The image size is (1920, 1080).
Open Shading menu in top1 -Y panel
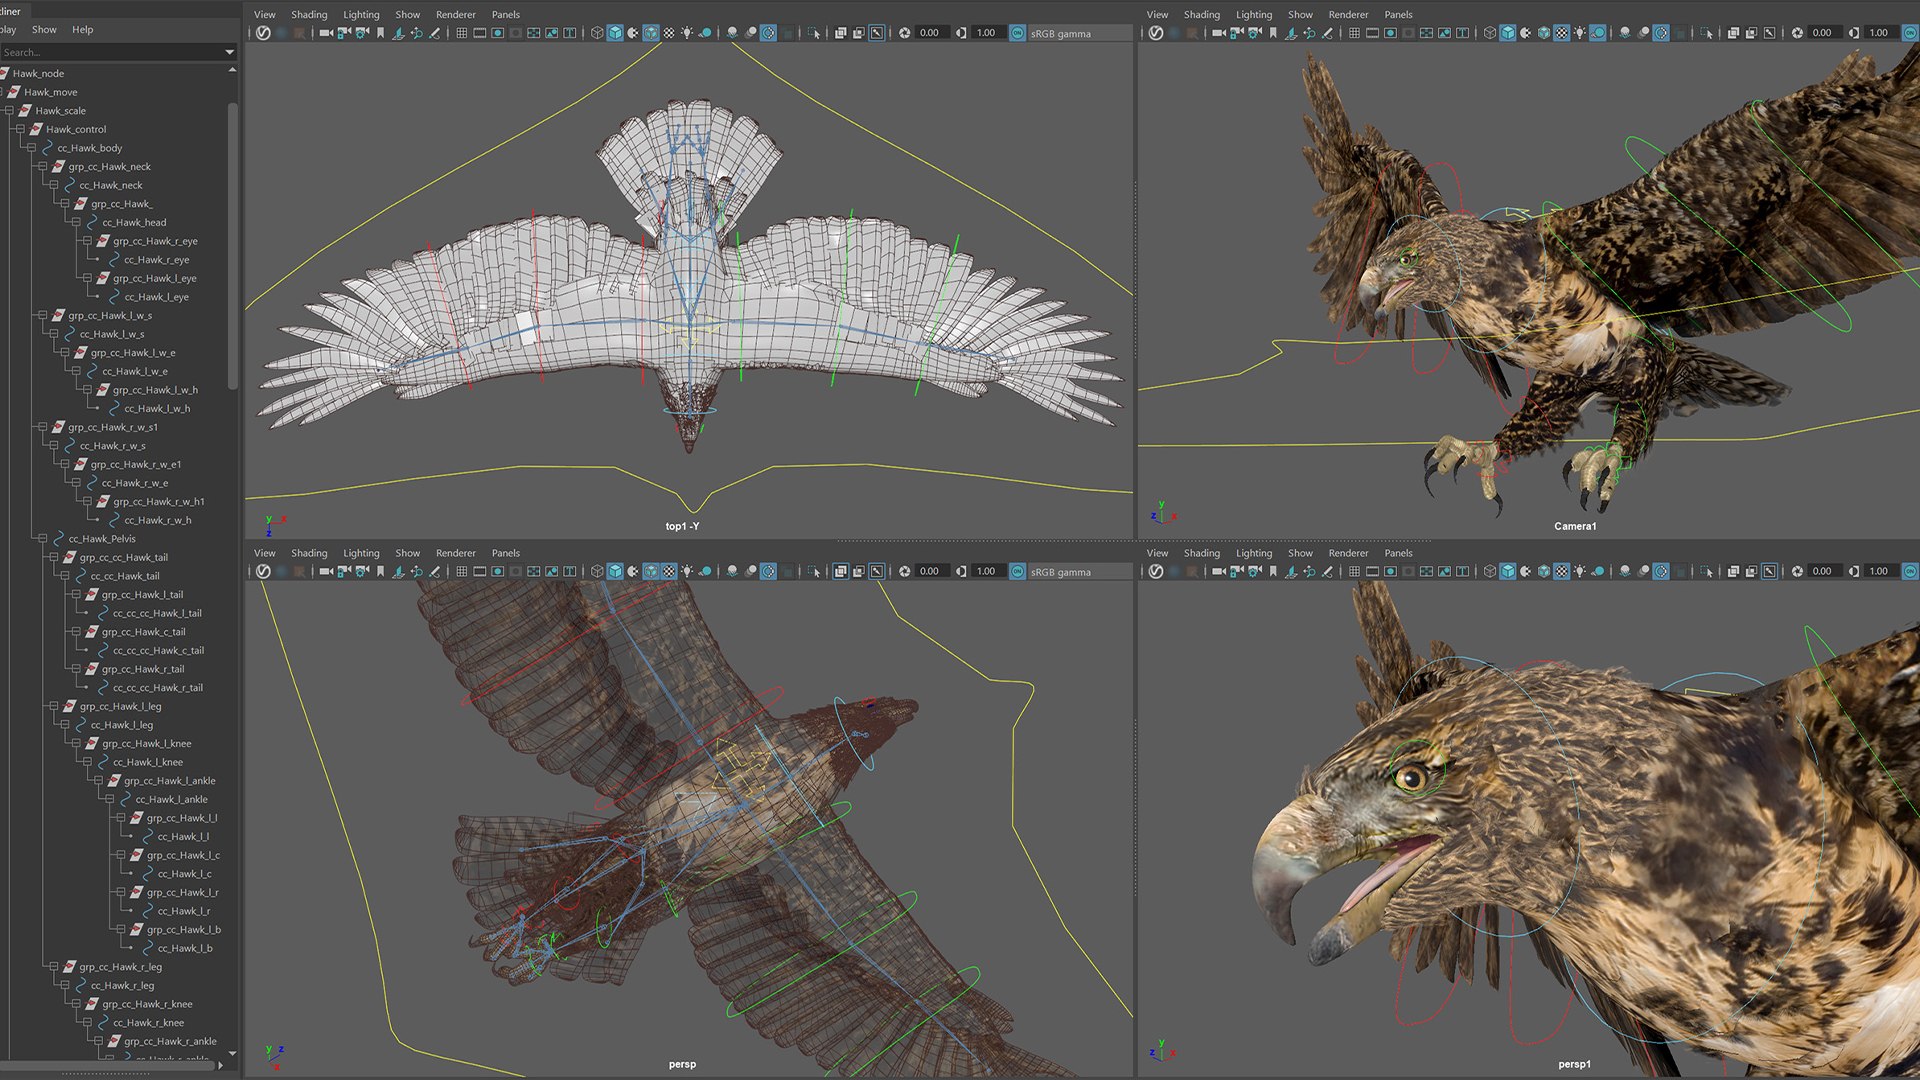click(x=309, y=14)
